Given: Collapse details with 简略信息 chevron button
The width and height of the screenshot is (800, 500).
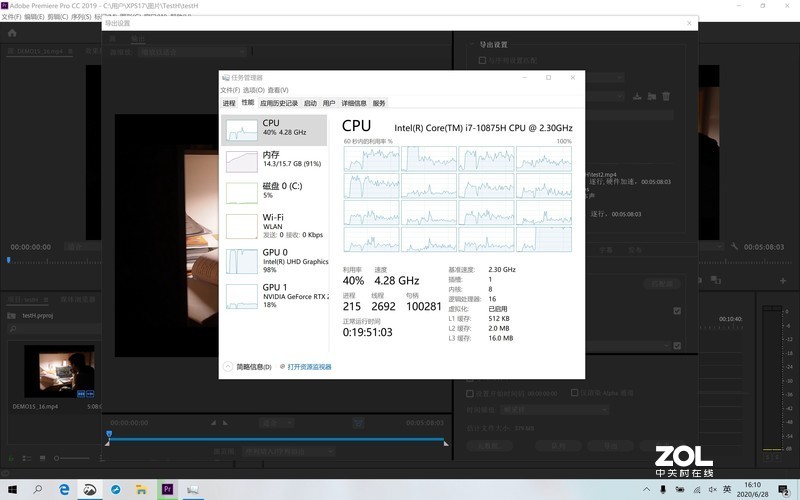Looking at the screenshot, I should point(227,367).
